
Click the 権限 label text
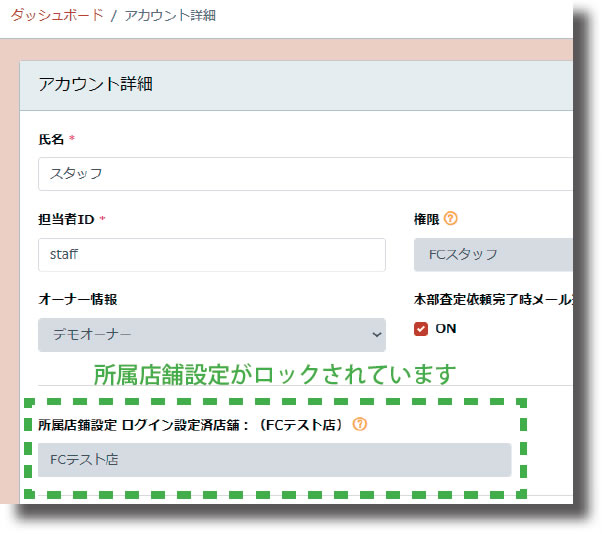[x=426, y=218]
